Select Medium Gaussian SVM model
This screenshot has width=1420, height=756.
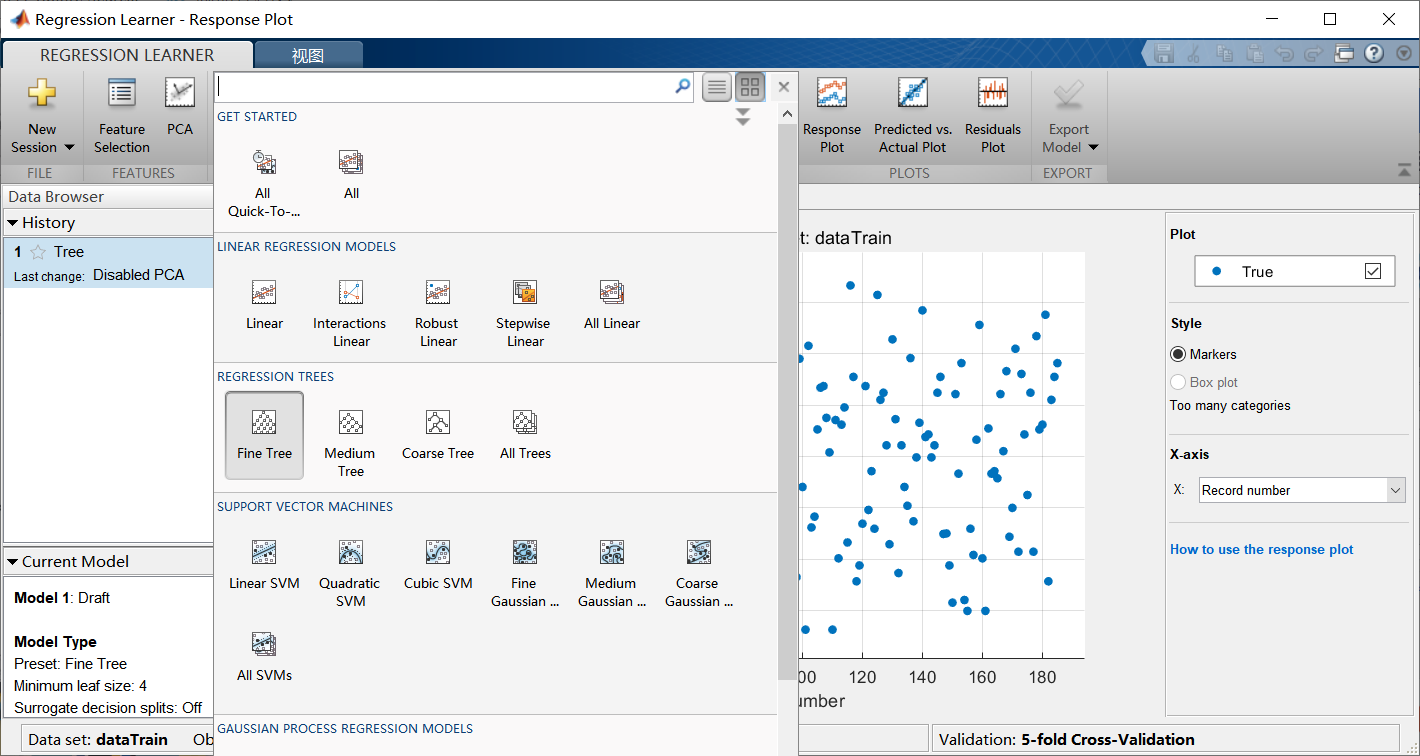(x=611, y=574)
